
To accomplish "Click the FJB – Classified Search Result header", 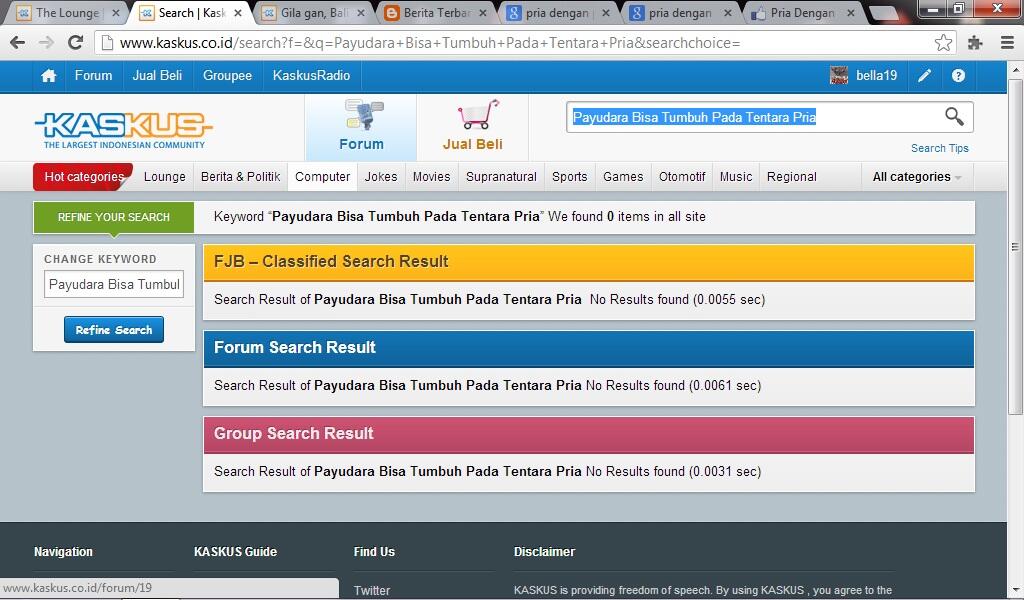I will click(x=588, y=262).
